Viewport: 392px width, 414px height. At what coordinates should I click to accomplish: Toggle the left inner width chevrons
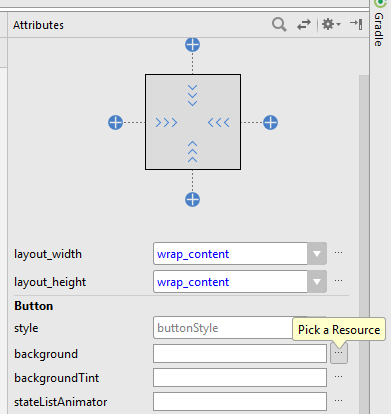click(166, 123)
